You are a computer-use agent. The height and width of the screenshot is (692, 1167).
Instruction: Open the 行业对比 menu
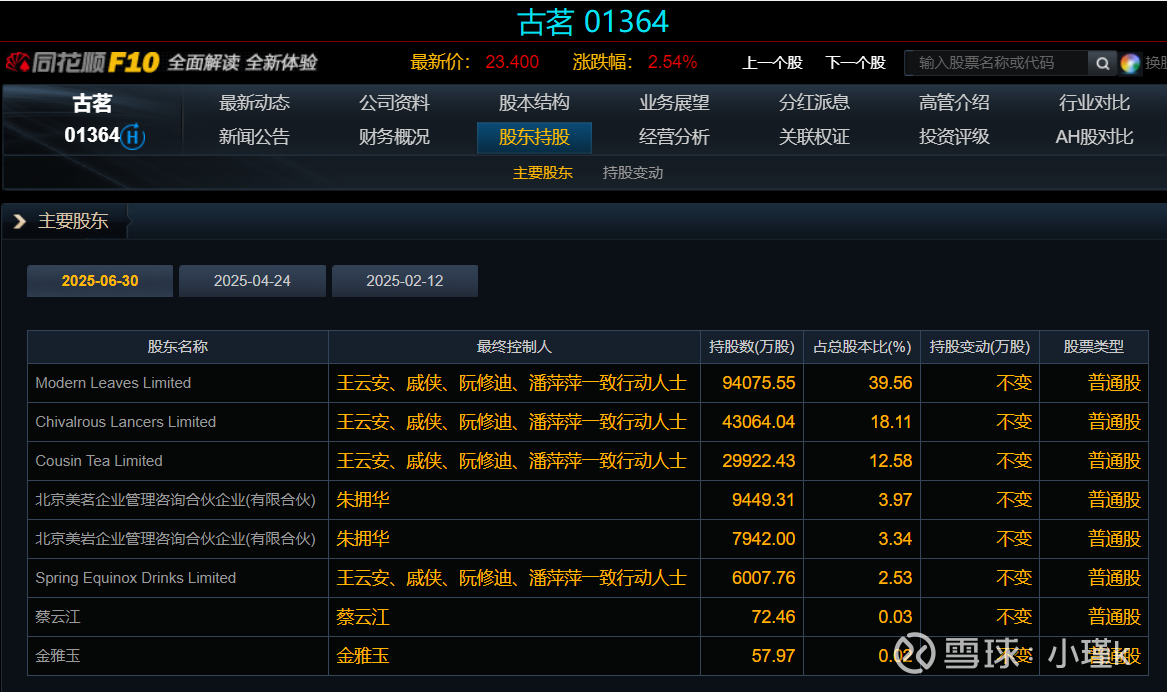pos(1094,103)
